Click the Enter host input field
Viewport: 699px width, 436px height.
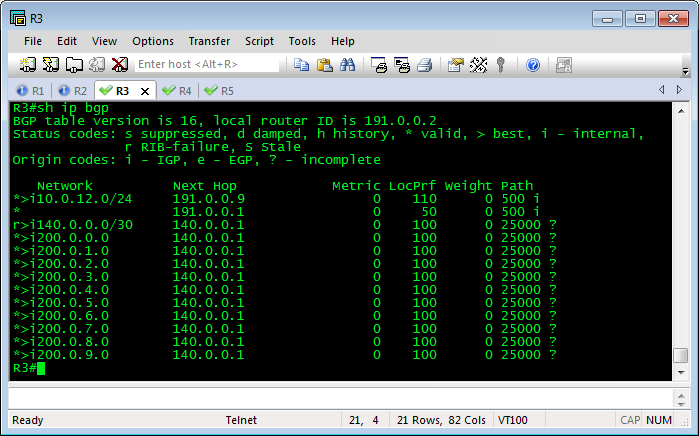(207, 64)
